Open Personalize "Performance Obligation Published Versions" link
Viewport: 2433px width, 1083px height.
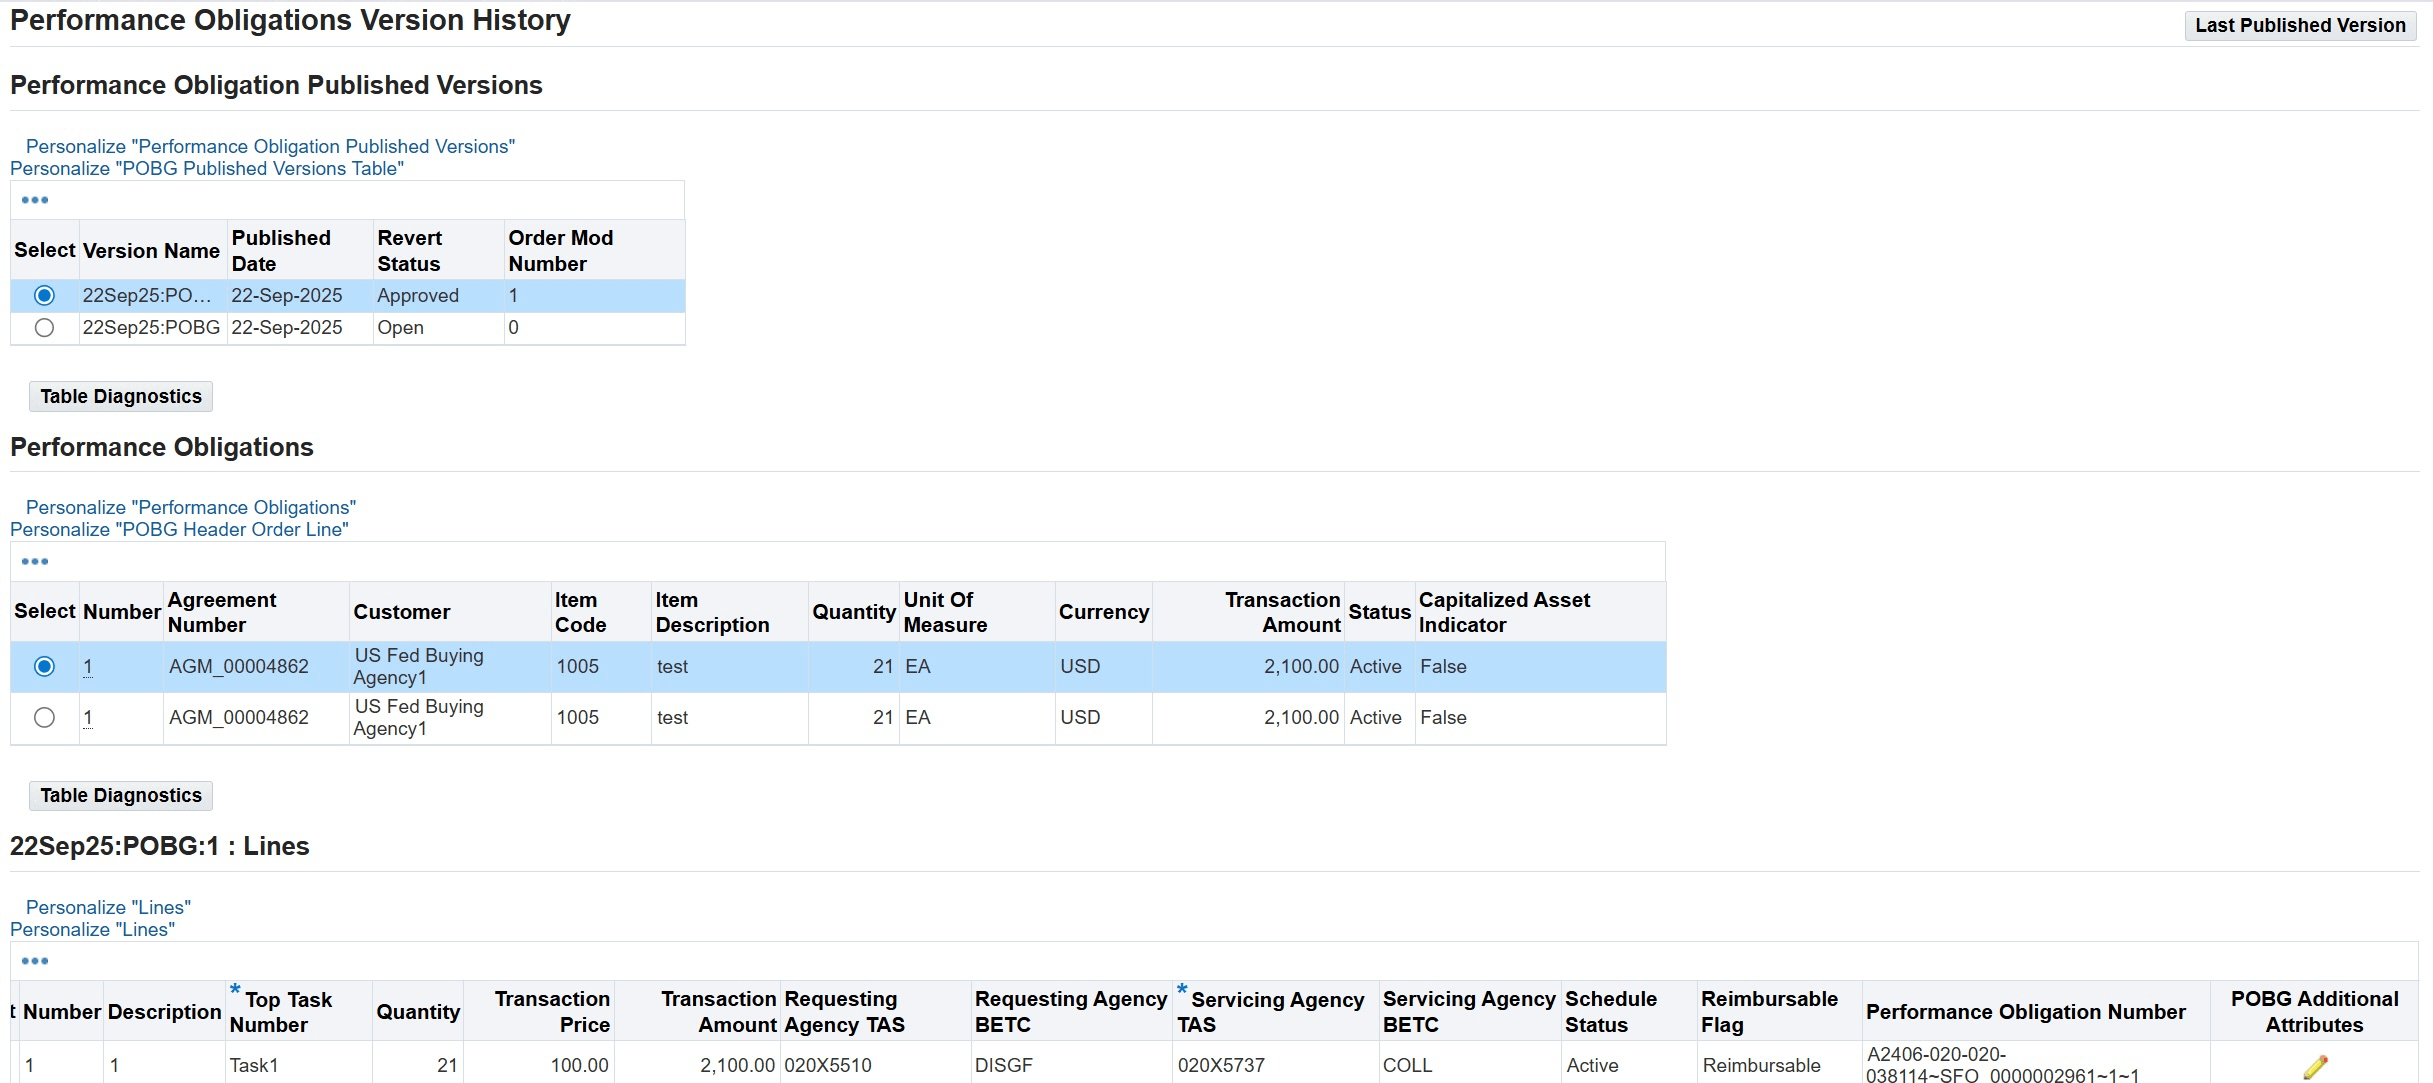[270, 147]
